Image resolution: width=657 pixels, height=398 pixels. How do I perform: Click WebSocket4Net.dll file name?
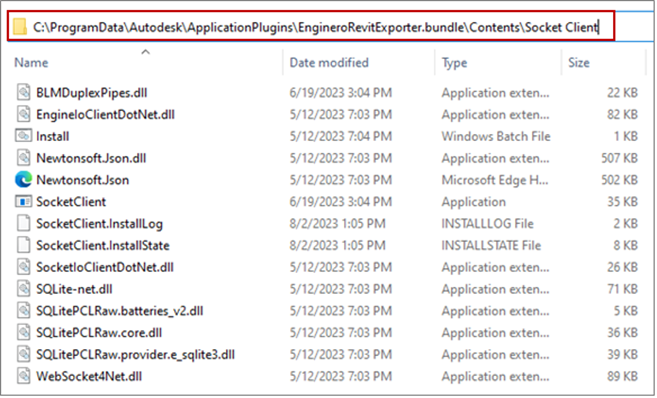[89, 376]
